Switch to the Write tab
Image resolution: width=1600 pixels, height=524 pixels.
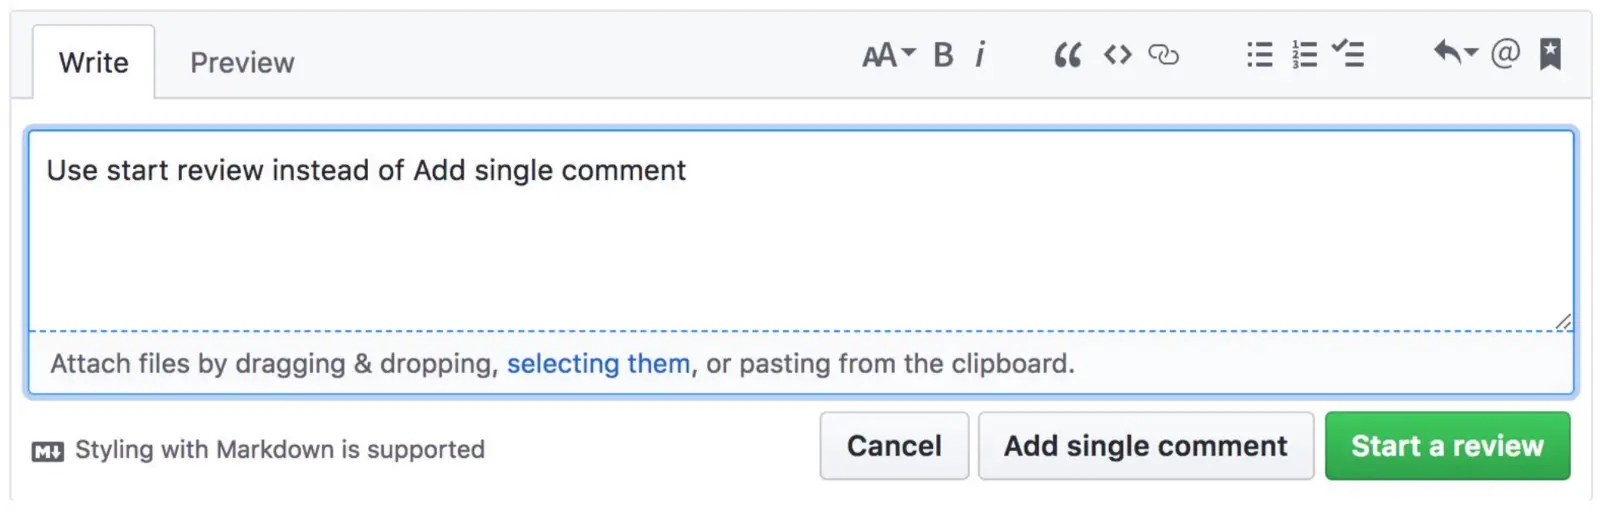point(94,63)
